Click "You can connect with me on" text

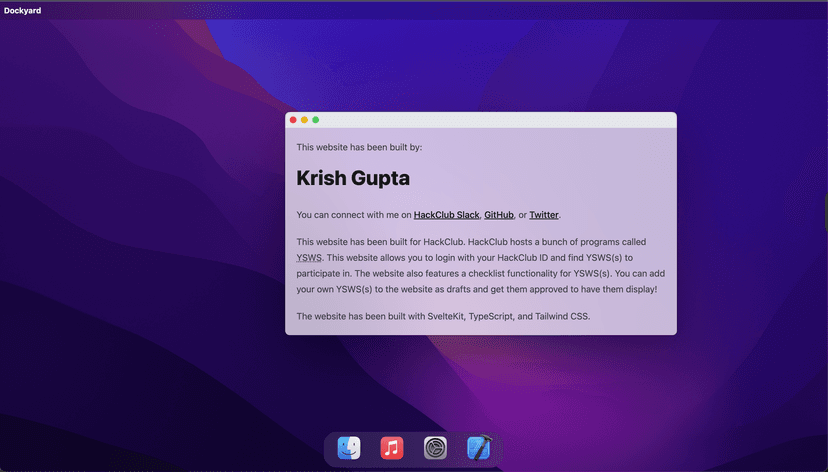pyautogui.click(x=354, y=215)
